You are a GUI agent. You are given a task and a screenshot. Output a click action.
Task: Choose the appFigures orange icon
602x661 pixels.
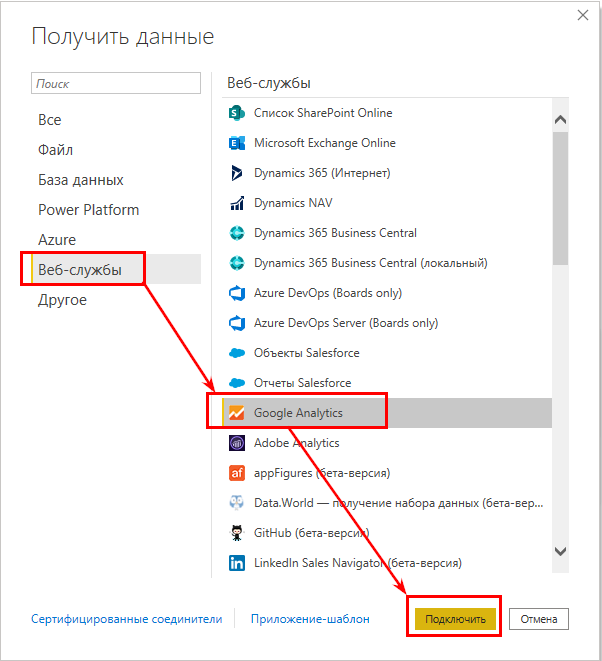click(236, 473)
